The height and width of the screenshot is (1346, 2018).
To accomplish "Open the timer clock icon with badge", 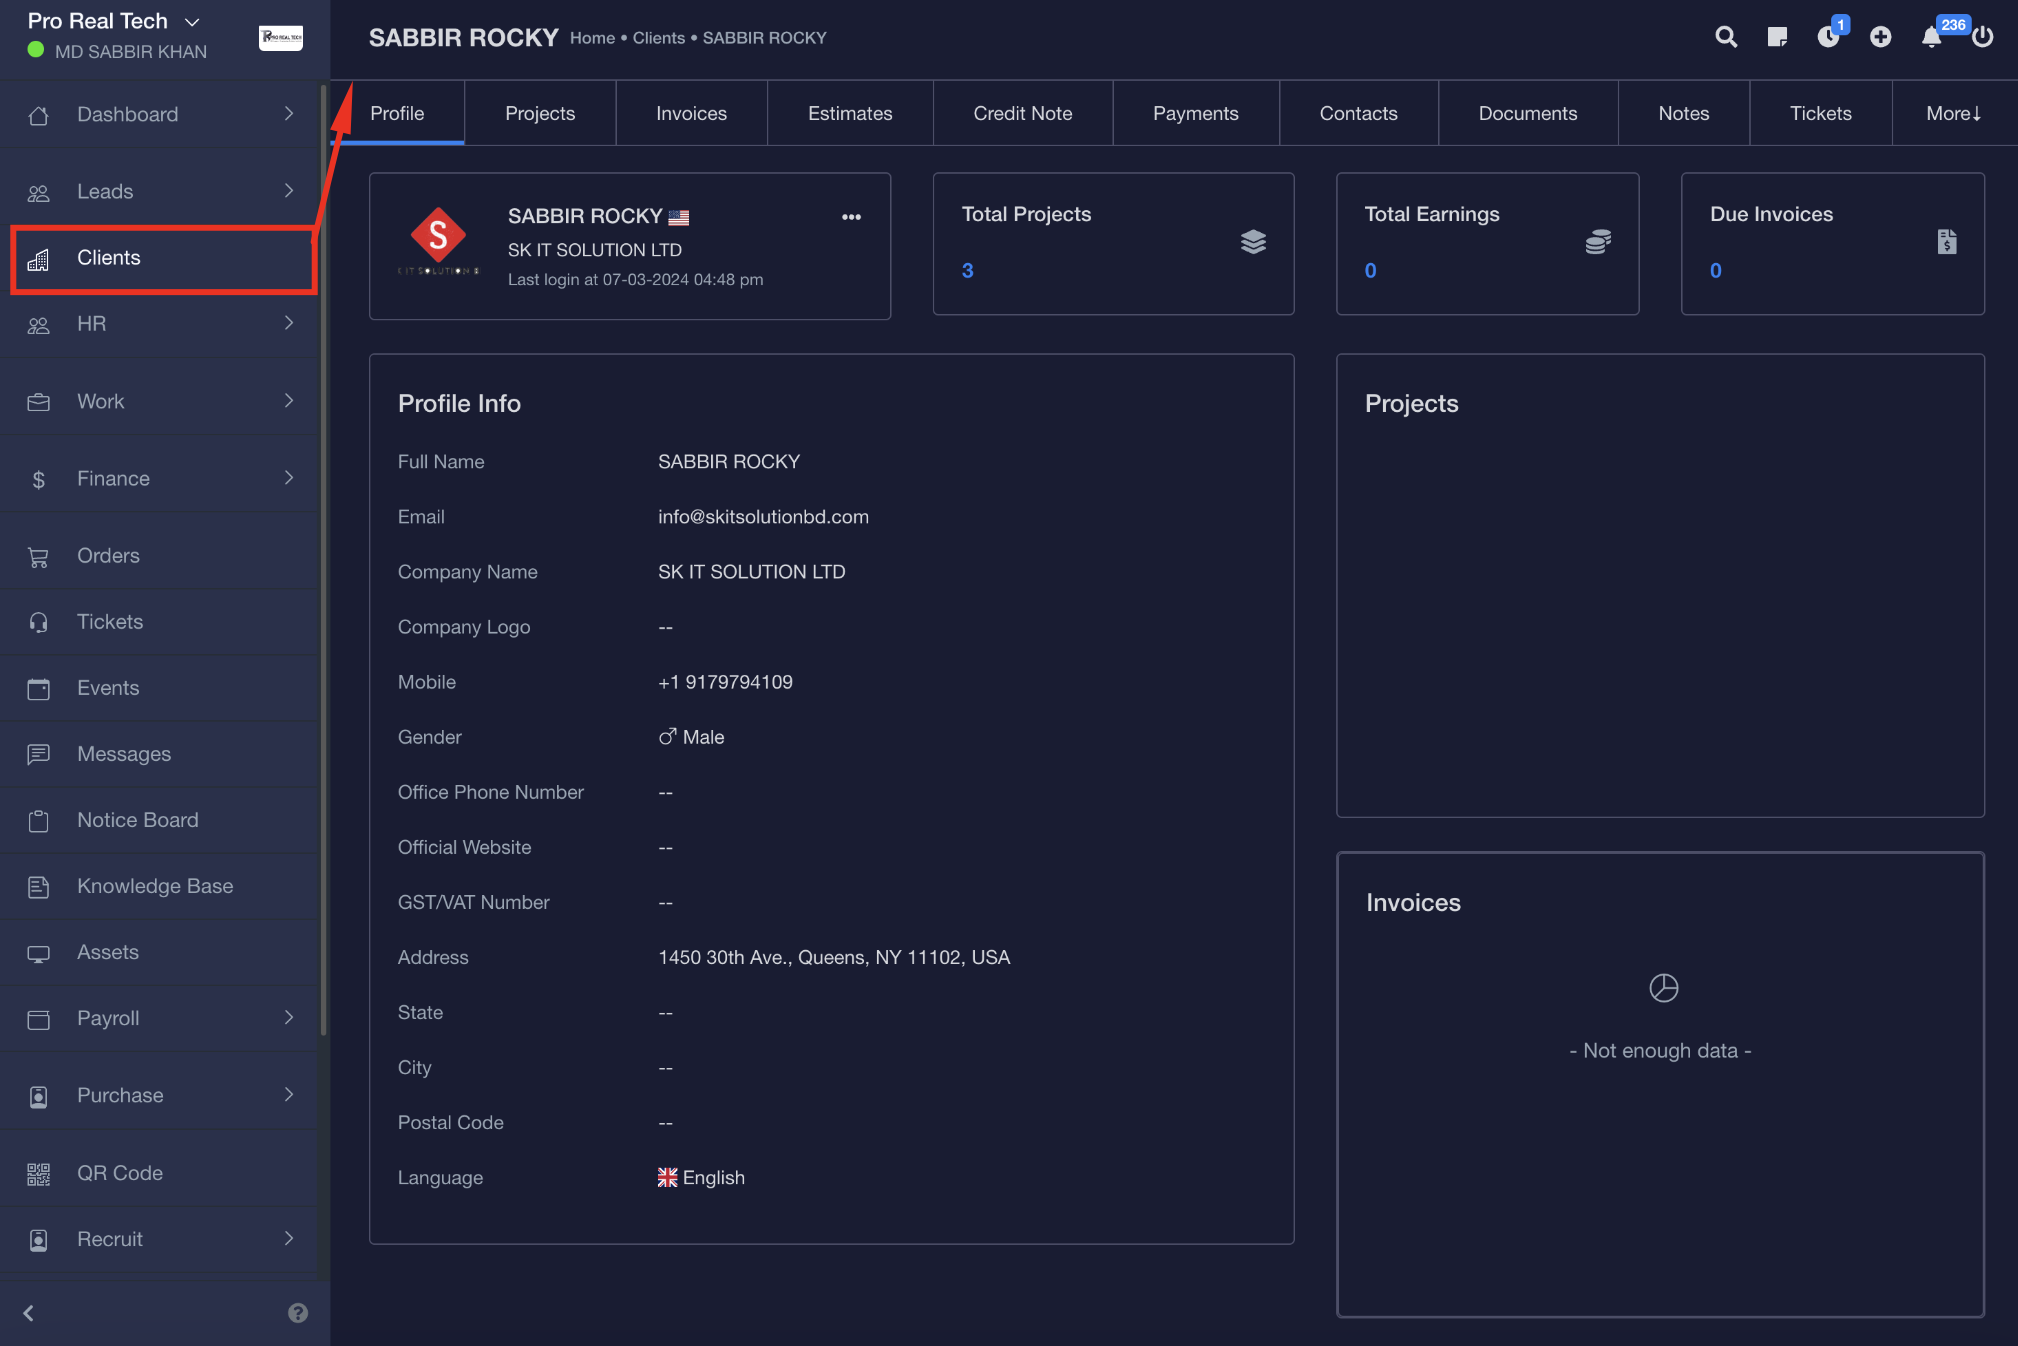I will (1828, 37).
